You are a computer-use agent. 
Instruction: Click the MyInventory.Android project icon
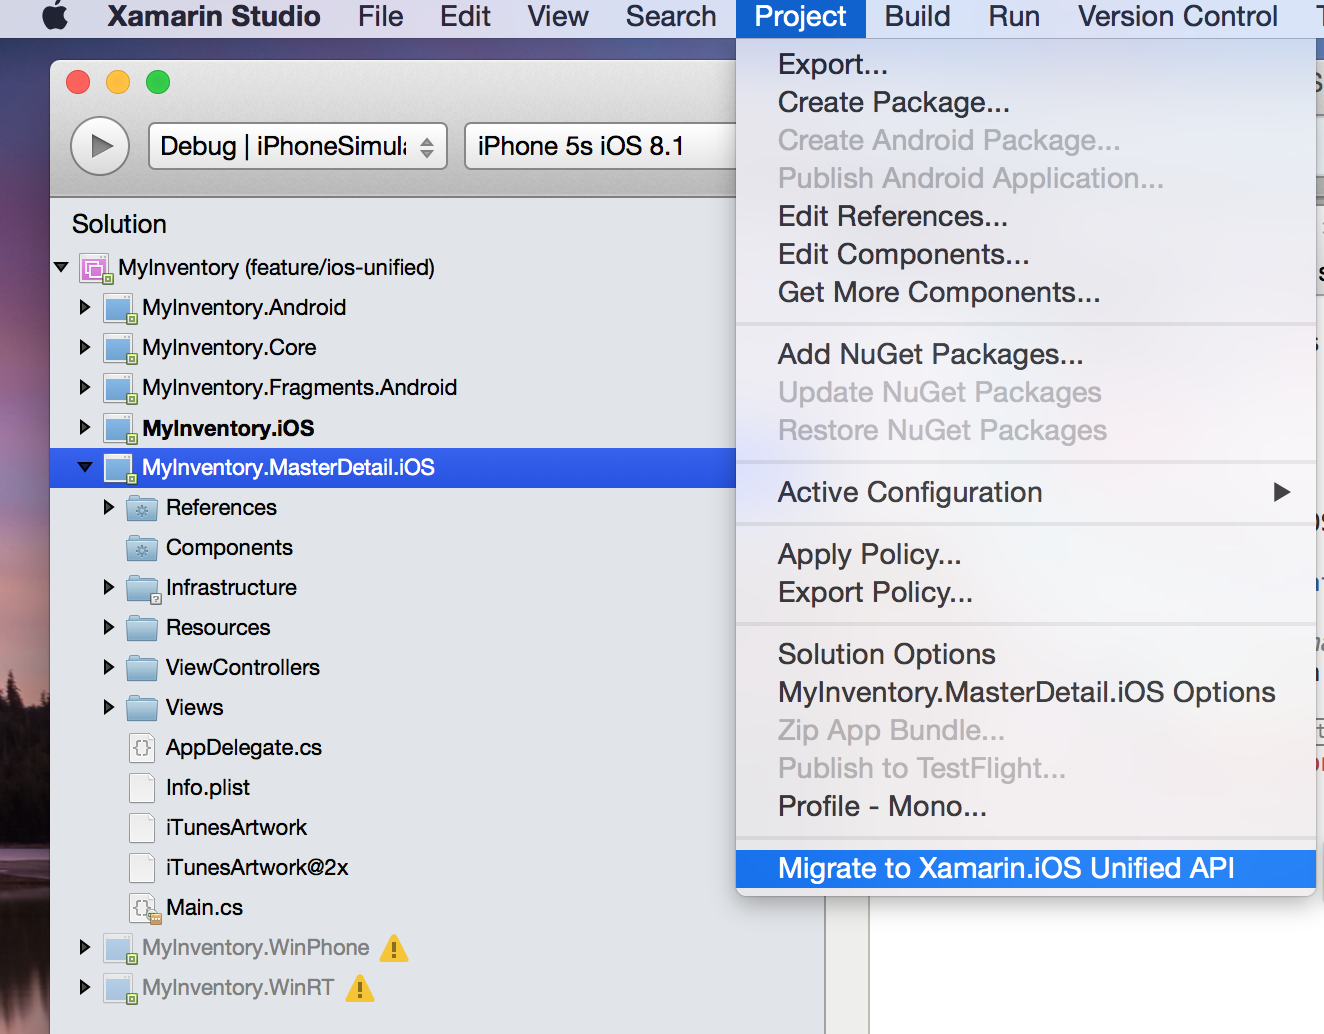120,308
